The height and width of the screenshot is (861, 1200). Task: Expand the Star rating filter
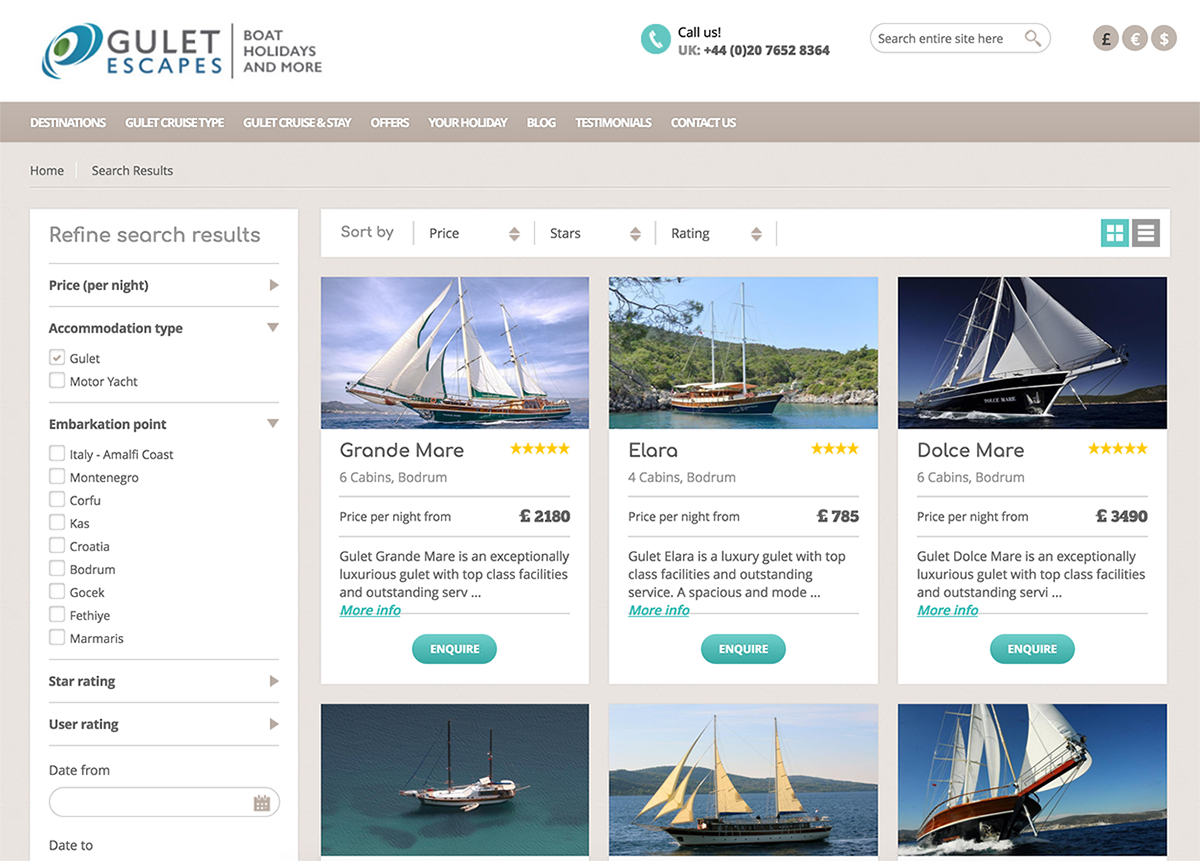[164, 681]
